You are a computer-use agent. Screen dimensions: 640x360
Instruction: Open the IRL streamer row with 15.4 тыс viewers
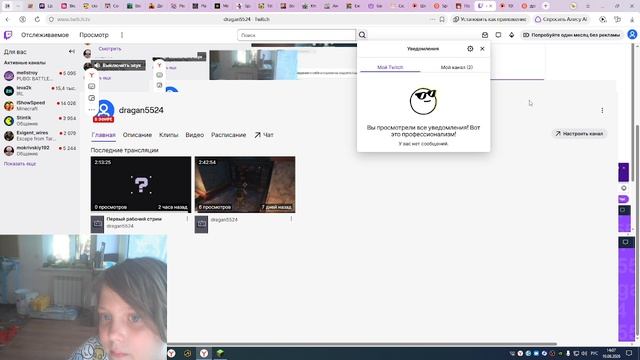pos(40,91)
